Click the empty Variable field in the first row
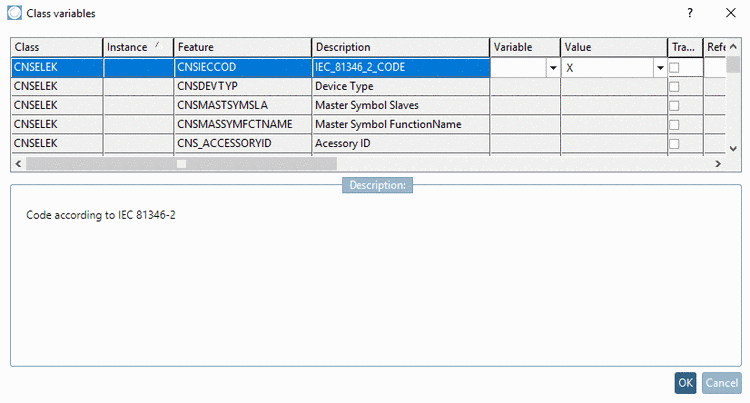 pyautogui.click(x=518, y=67)
